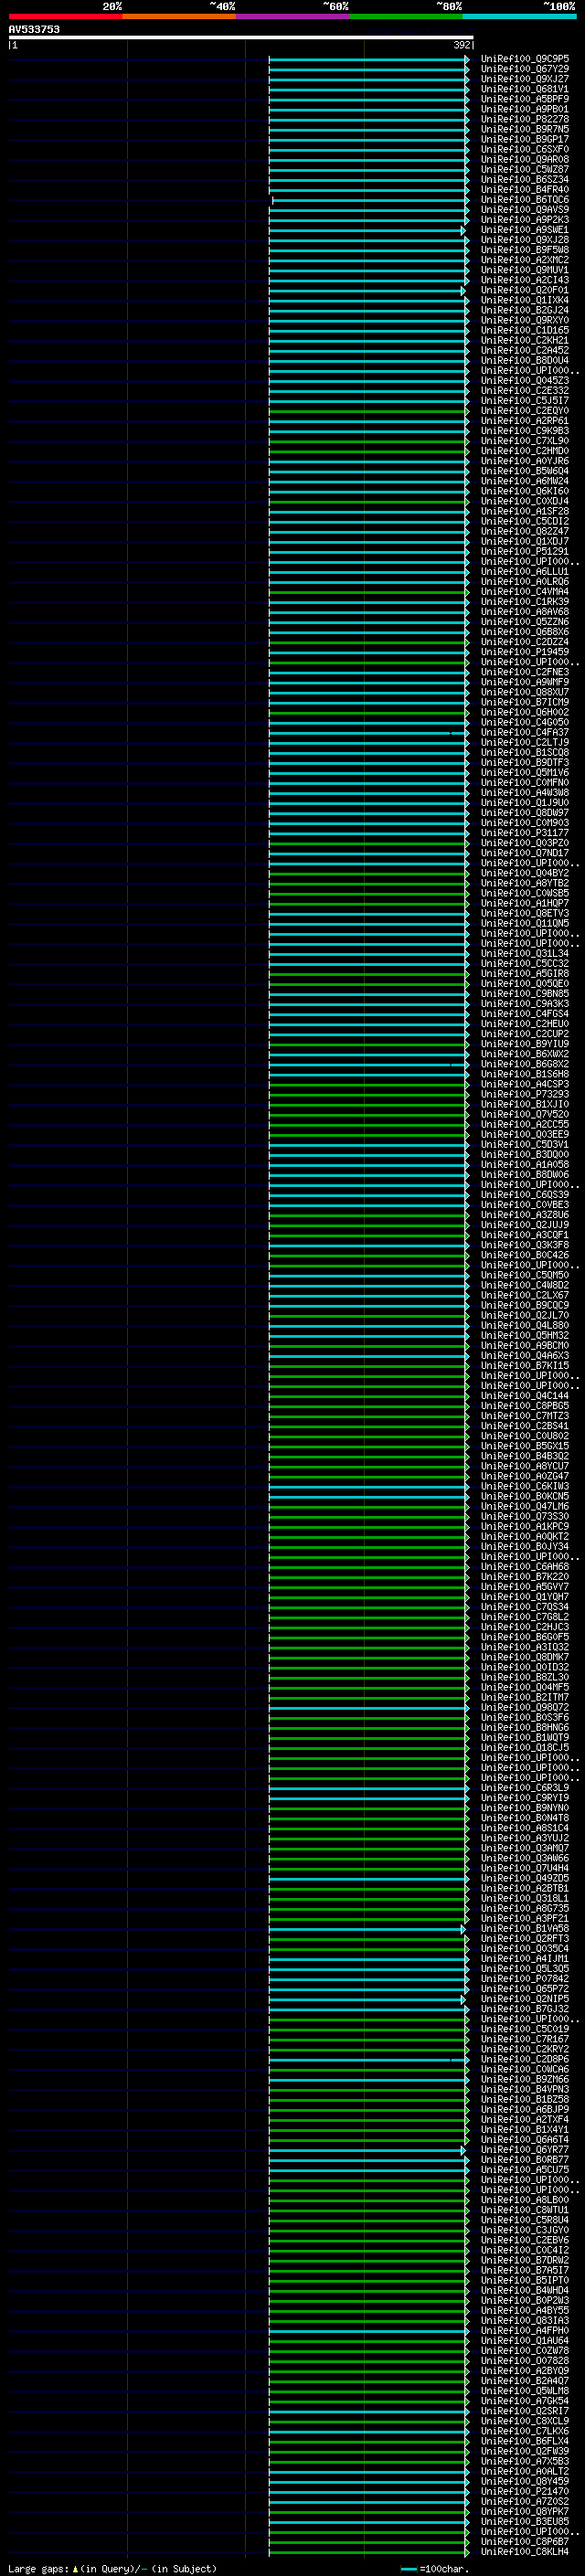Click label UniRef100_Q6YR77
The image size is (585, 2576).
point(525,2150)
